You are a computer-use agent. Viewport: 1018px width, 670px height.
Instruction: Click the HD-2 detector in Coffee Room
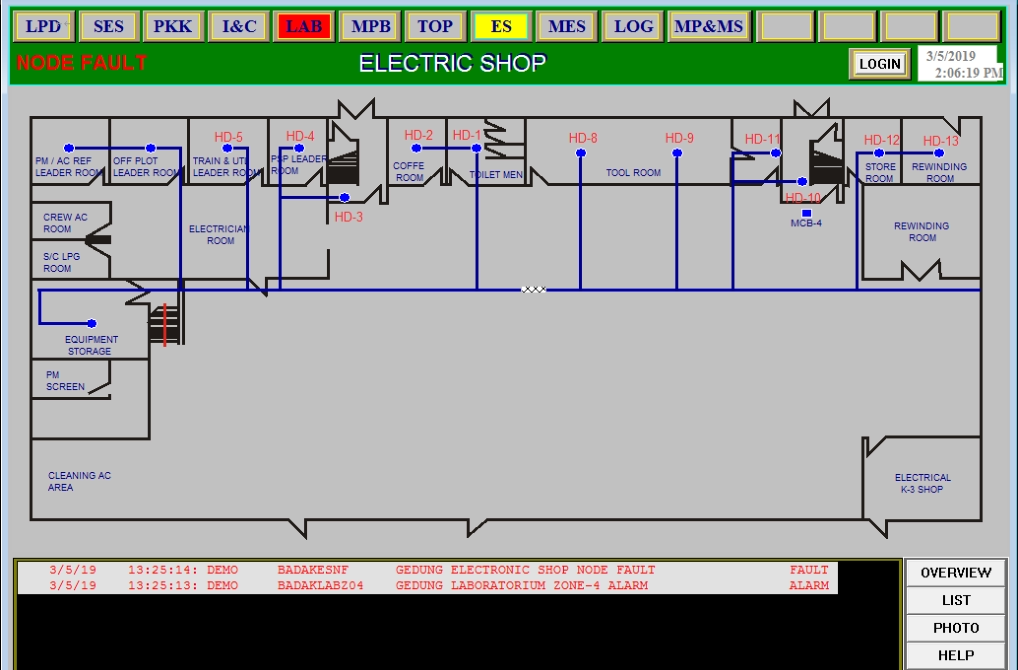pyautogui.click(x=416, y=148)
